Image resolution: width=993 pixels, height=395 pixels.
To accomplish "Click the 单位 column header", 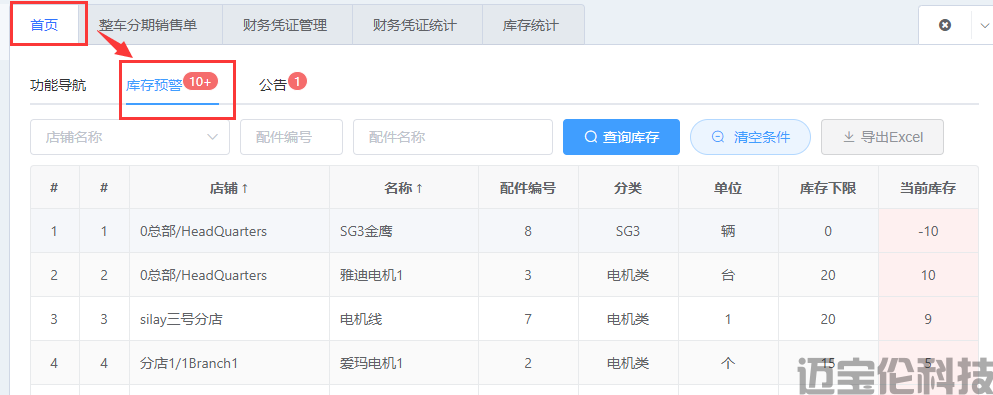I will (728, 188).
